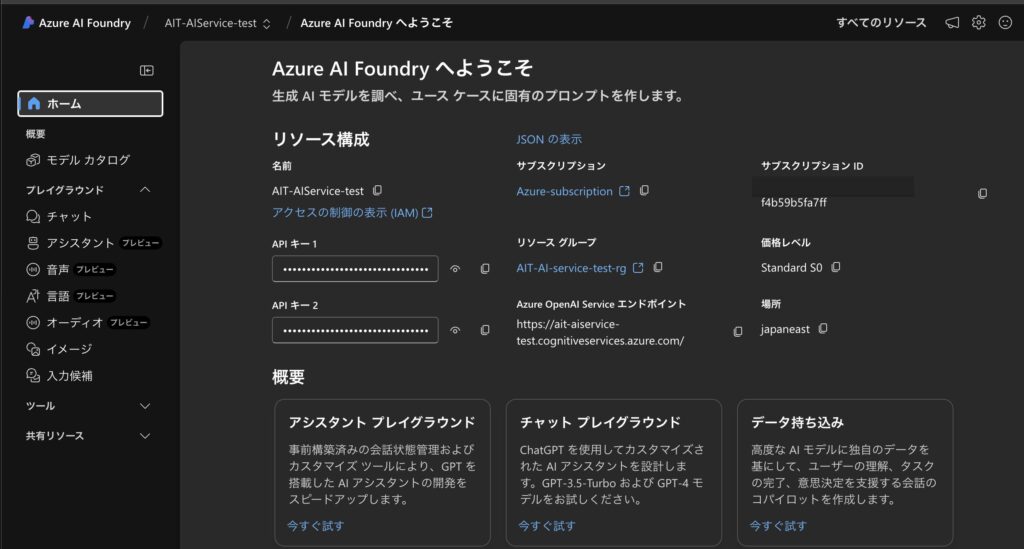Open アクセスの制御の表示 (IAM) link
The image size is (1024, 549).
pyautogui.click(x=352, y=213)
